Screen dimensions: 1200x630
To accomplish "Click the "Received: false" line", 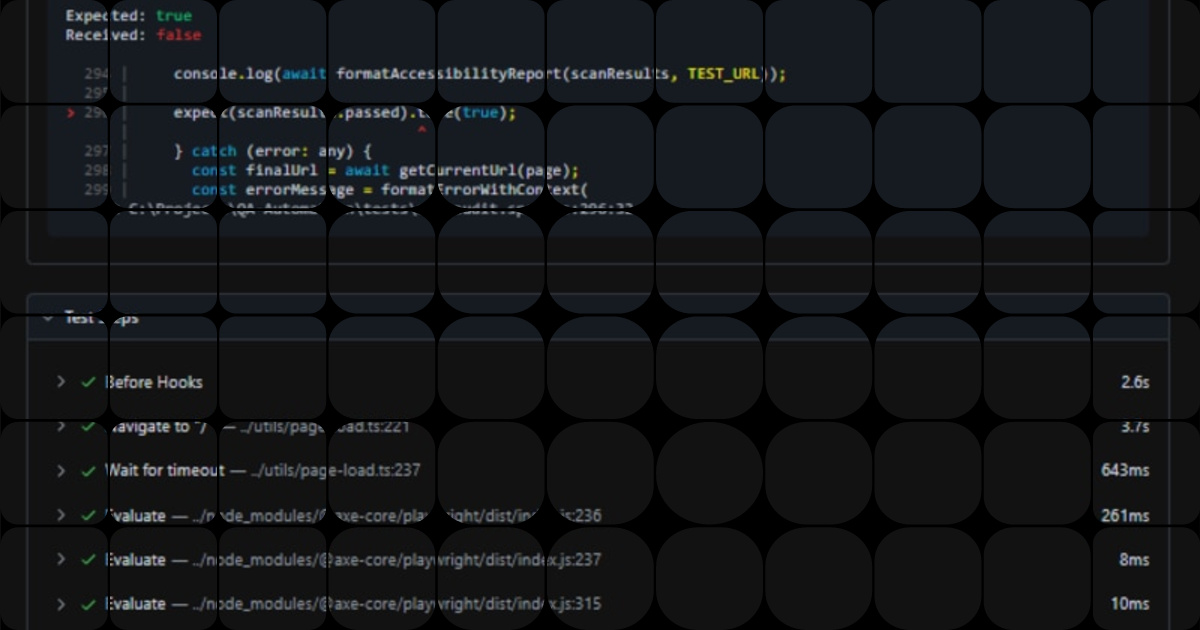I will (133, 35).
